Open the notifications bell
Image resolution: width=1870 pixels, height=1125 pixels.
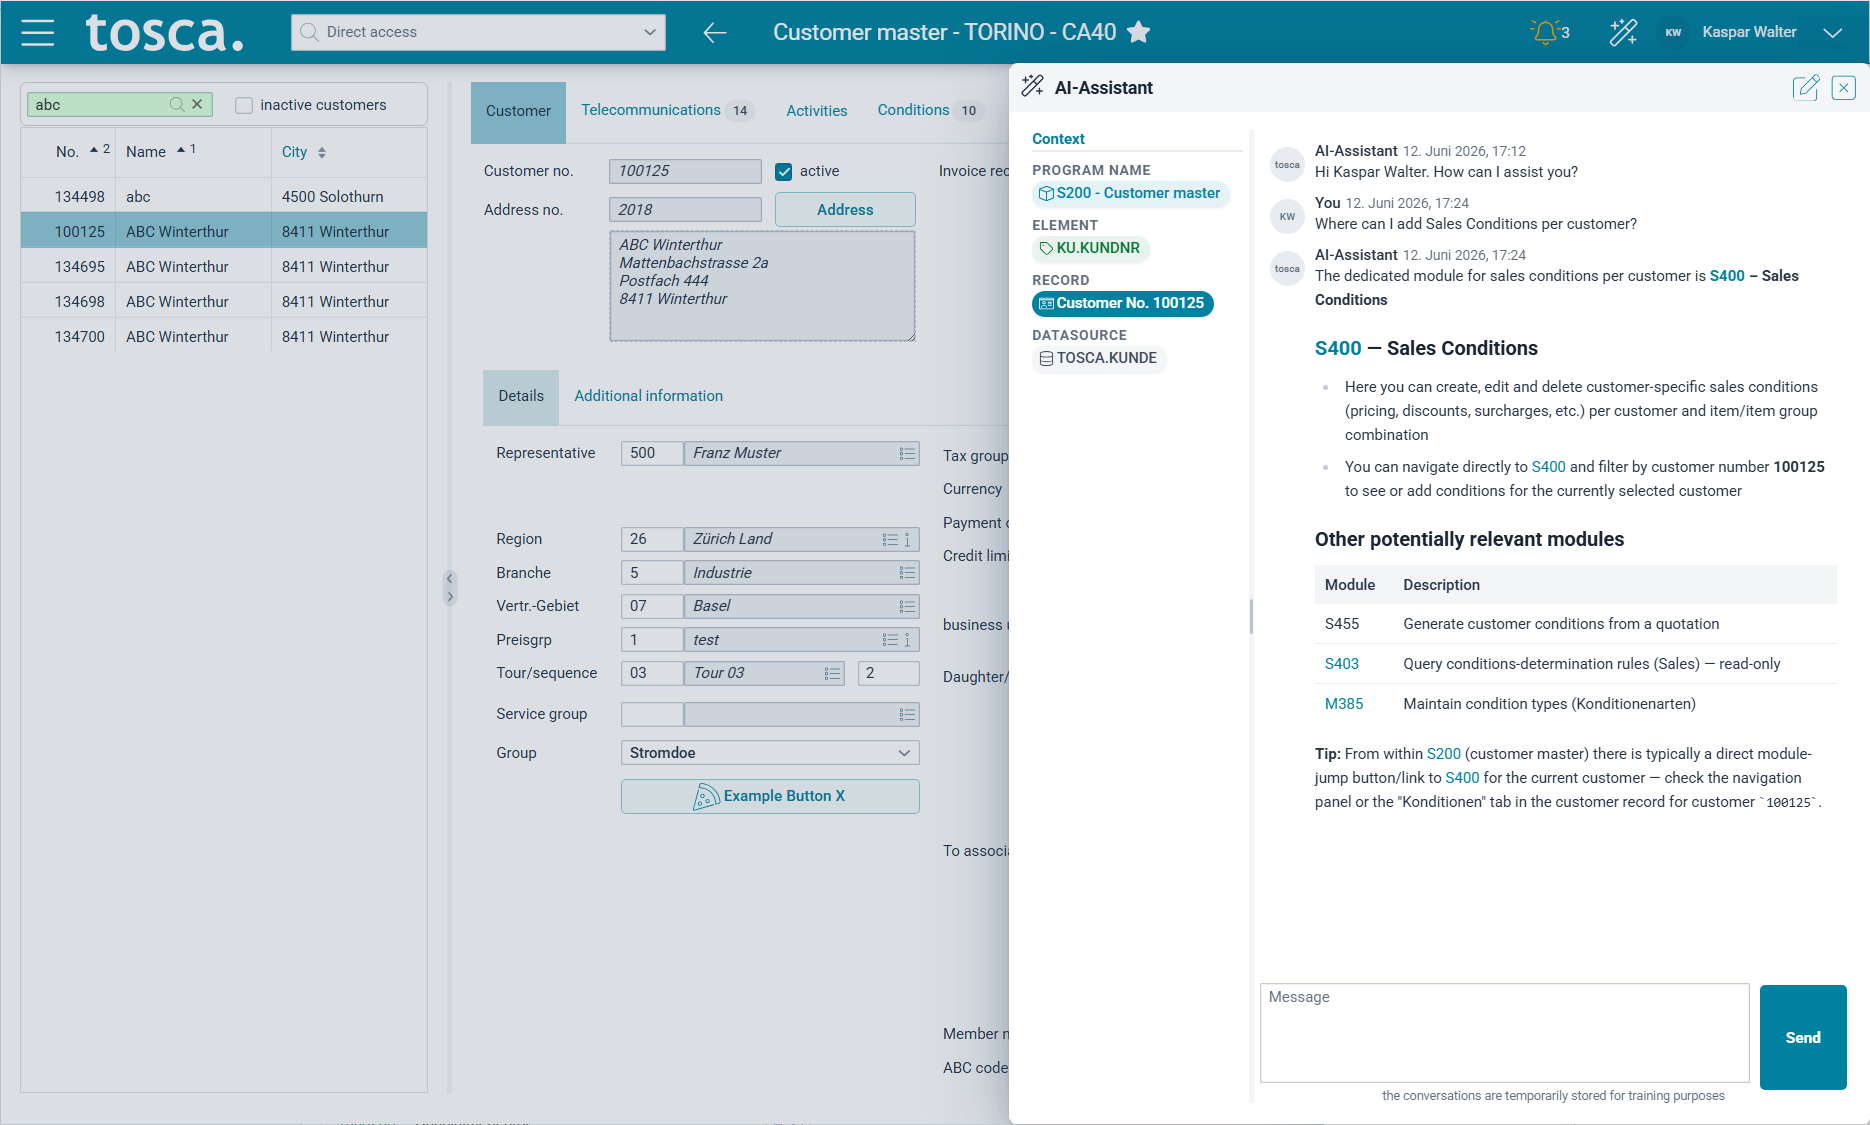pos(1545,32)
